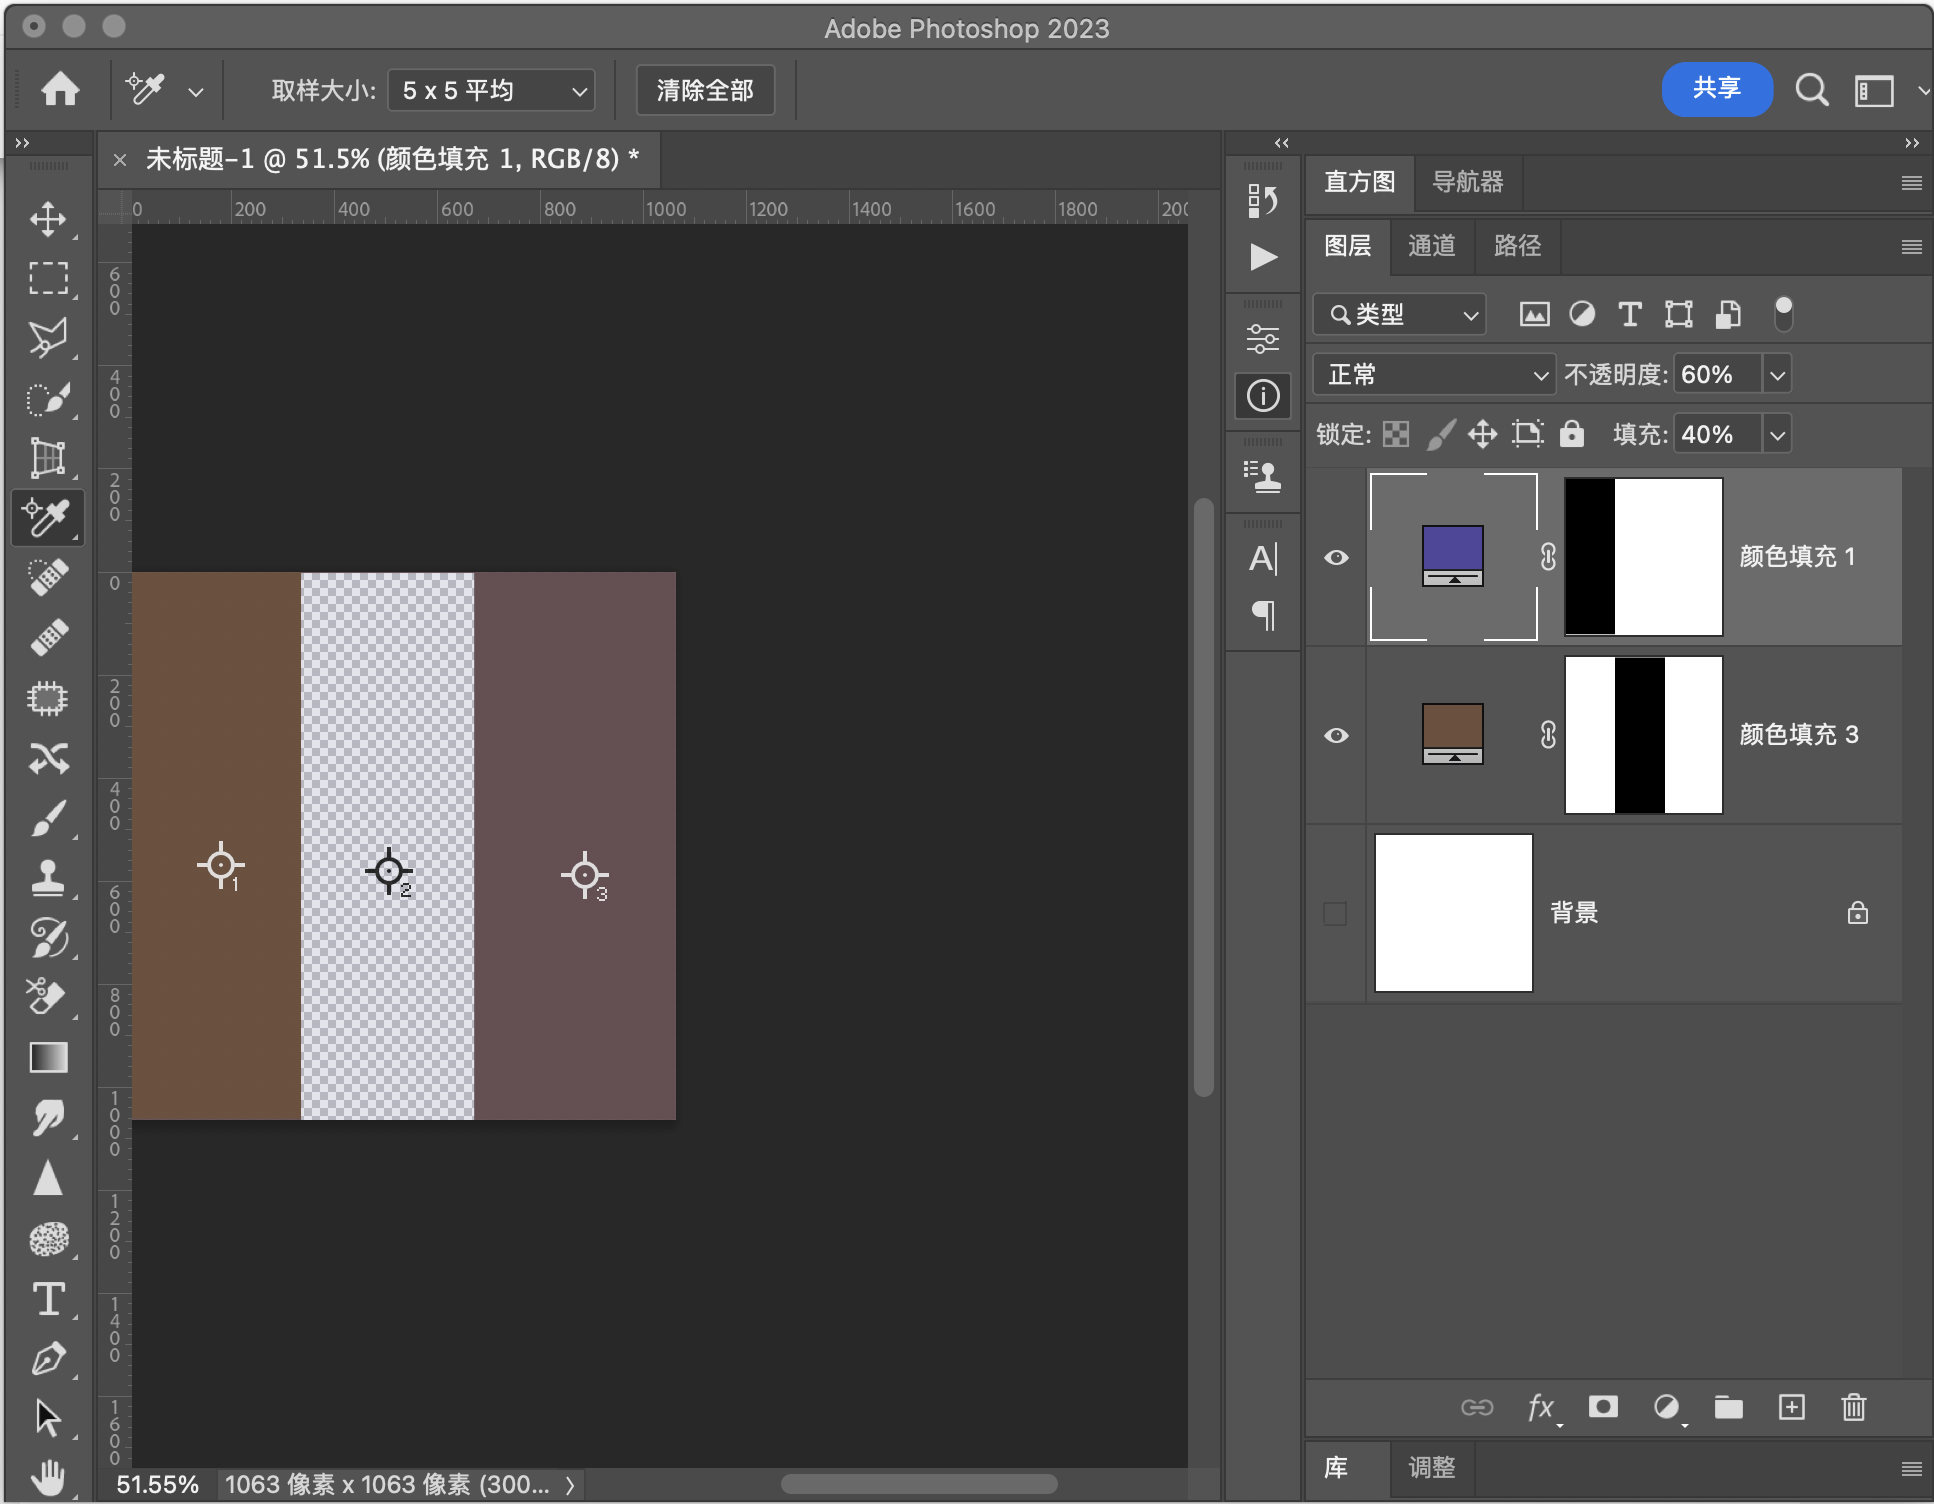
Task: Select the Spot Healing Brush tool
Action: [48, 578]
